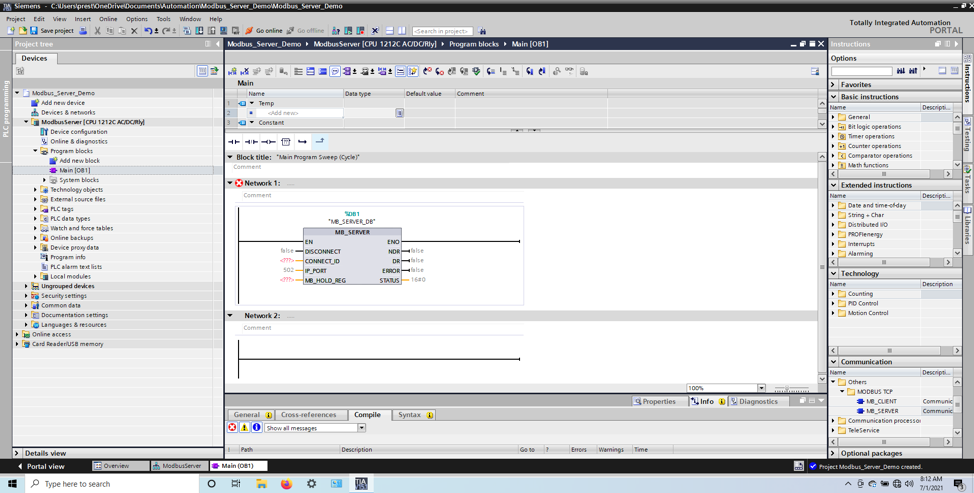Undo the last action with the undo arrow
Screen dimensions: 974x493
148,30
